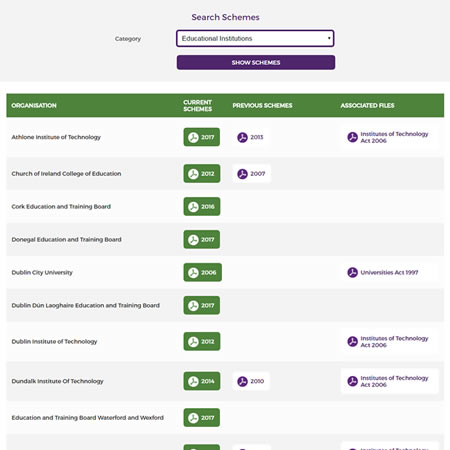Open Dublin Dún Laoghaire ETB 2017 scheme

202,305
